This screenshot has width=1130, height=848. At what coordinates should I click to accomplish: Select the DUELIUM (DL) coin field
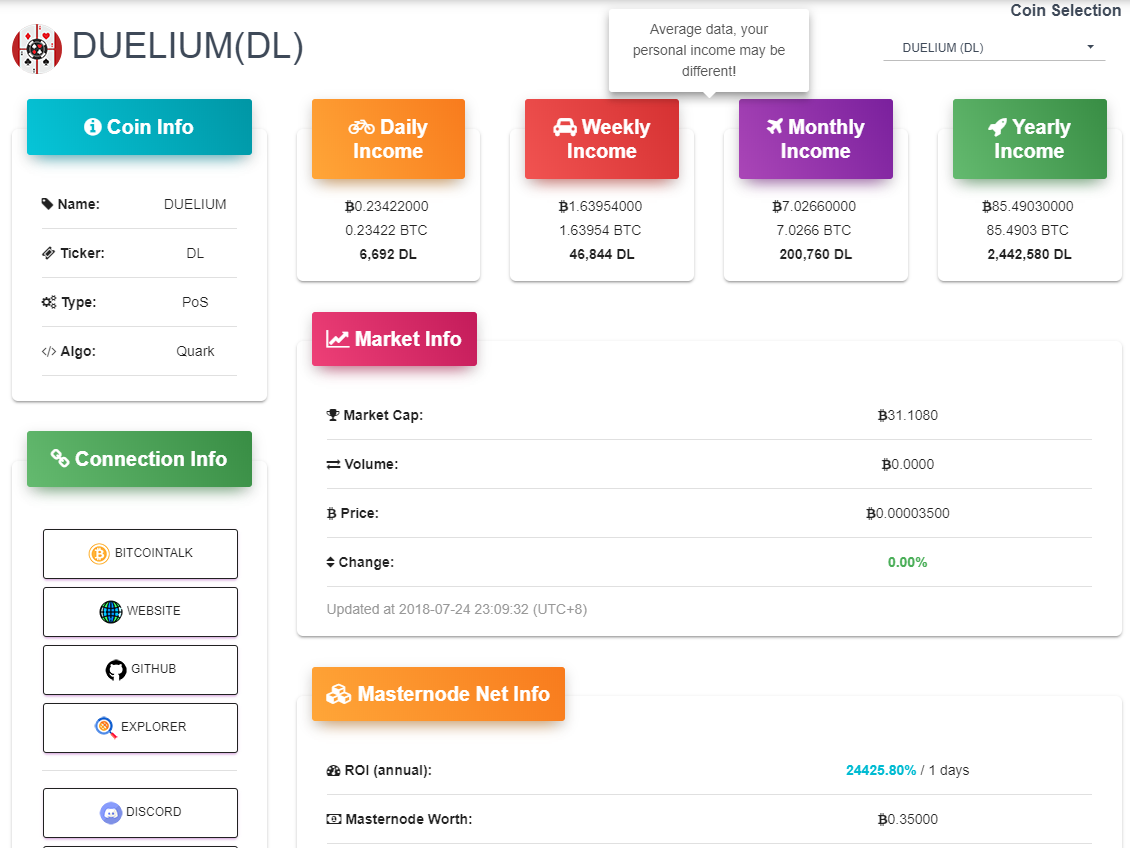pos(994,48)
